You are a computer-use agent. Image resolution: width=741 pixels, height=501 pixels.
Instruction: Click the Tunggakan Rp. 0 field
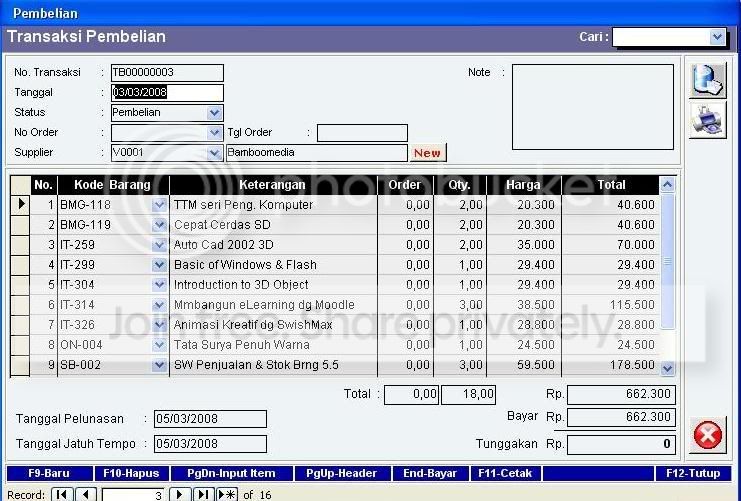tap(621, 444)
